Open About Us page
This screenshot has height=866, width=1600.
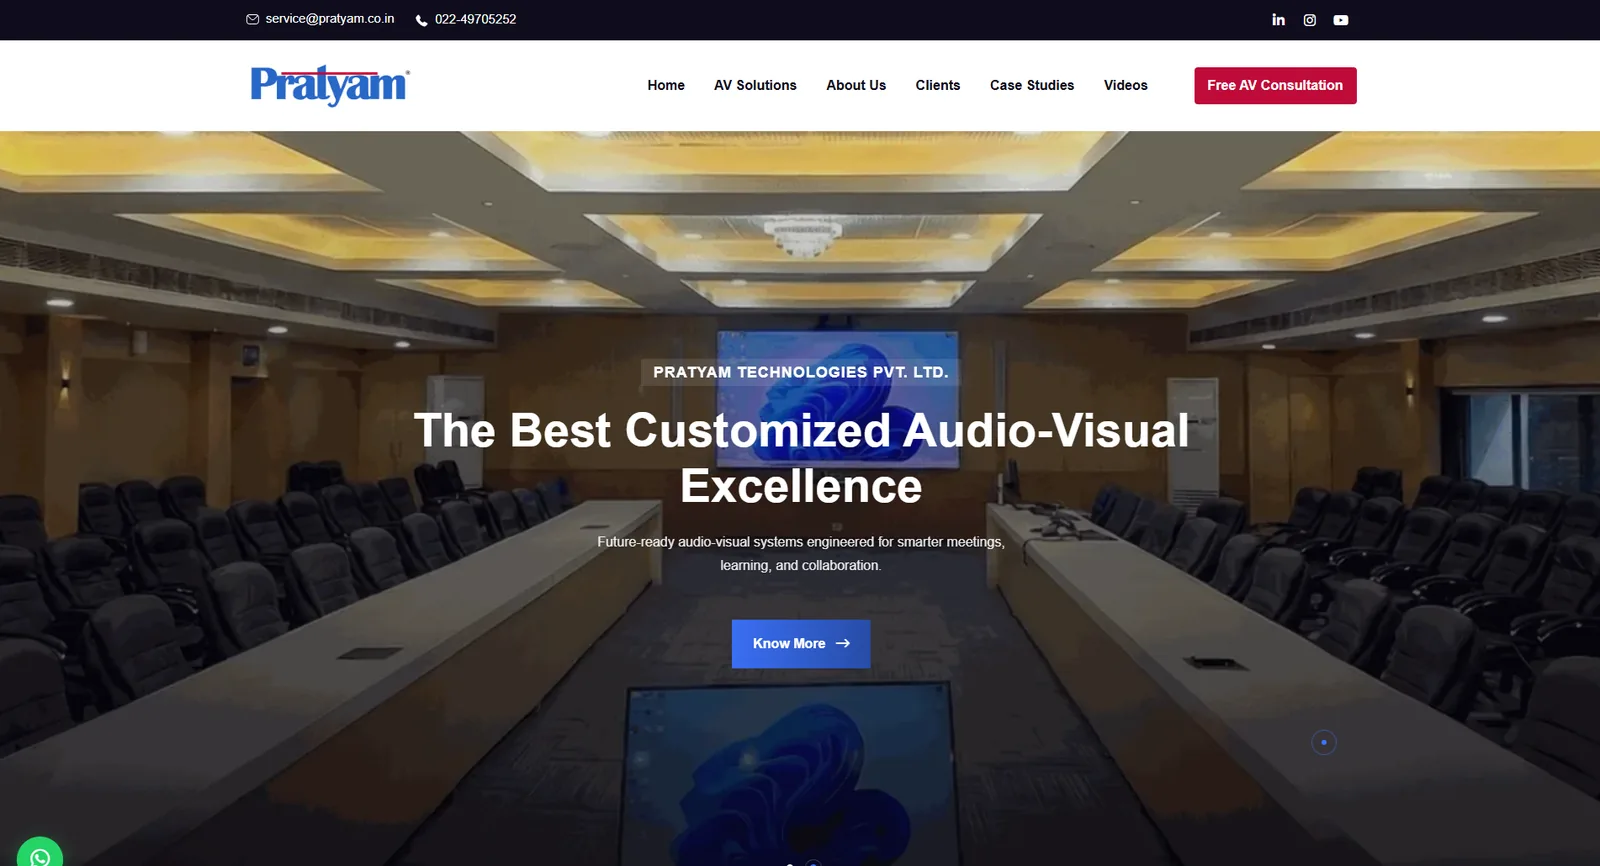click(856, 85)
